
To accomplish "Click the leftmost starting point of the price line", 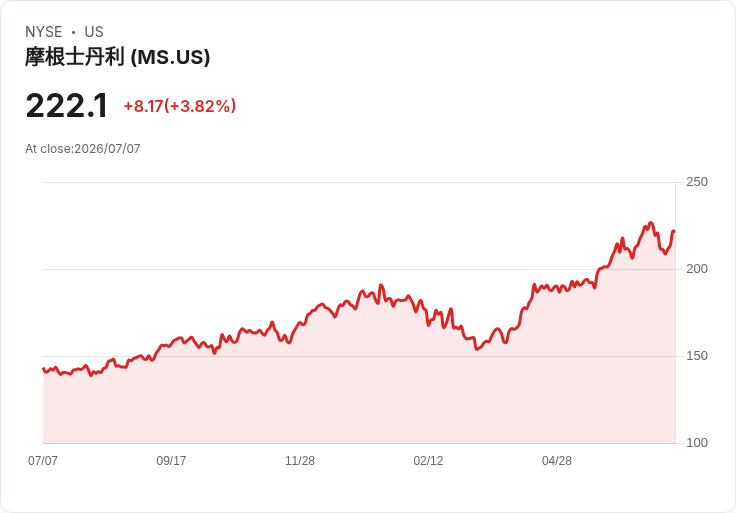I will [43, 369].
